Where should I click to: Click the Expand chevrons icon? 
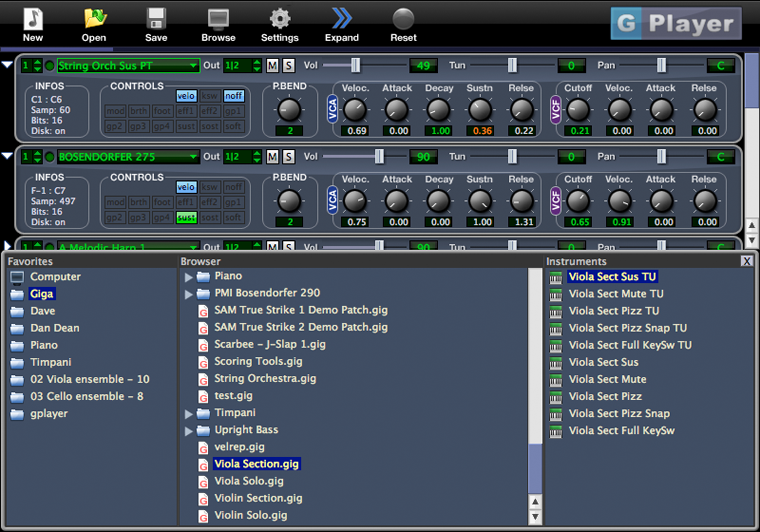pos(342,19)
